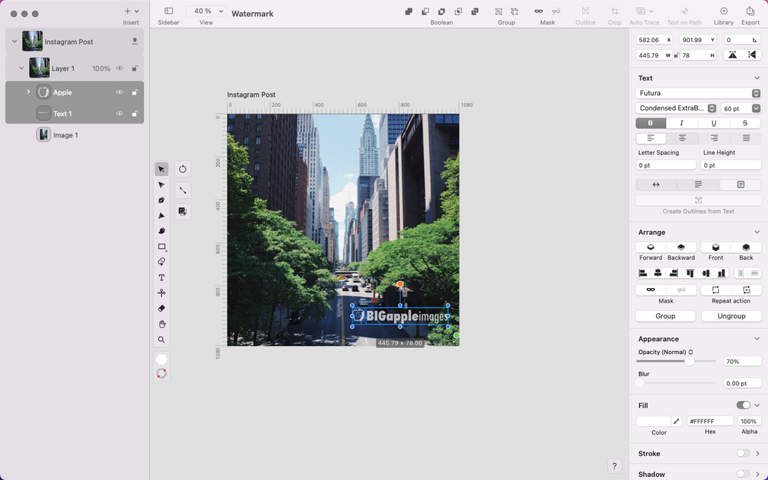This screenshot has width=768, height=480.
Task: Click the Eraser tool icon
Action: (x=161, y=308)
